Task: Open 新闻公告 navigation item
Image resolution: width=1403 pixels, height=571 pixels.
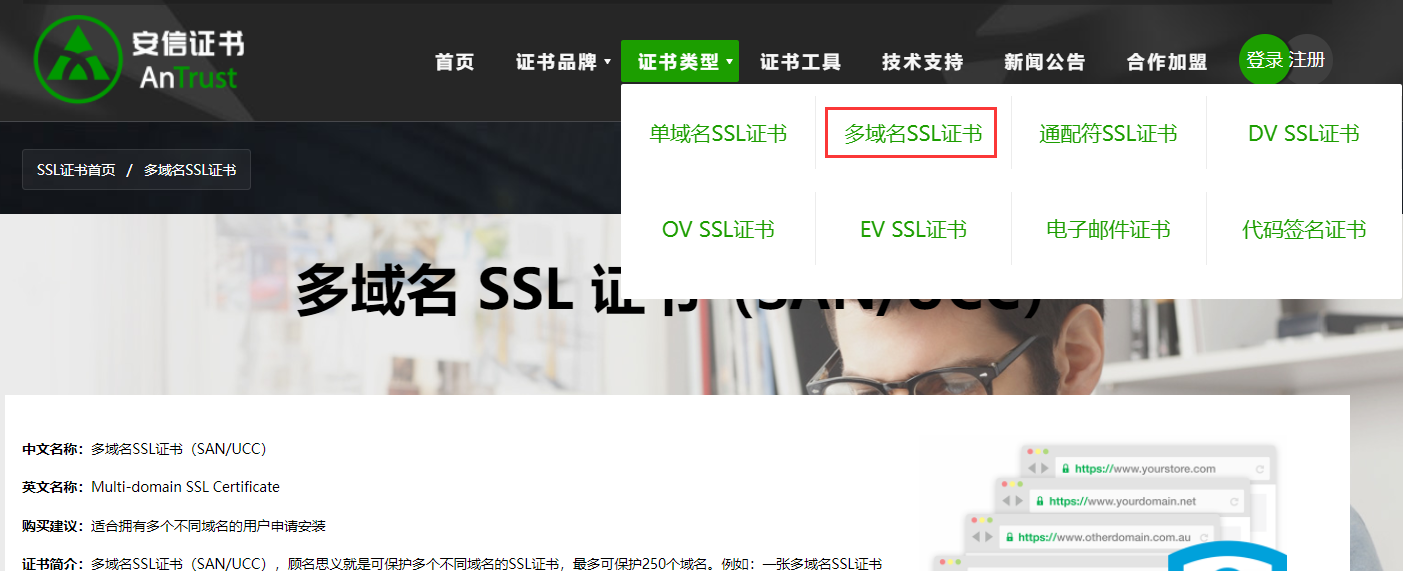Action: pos(1044,62)
